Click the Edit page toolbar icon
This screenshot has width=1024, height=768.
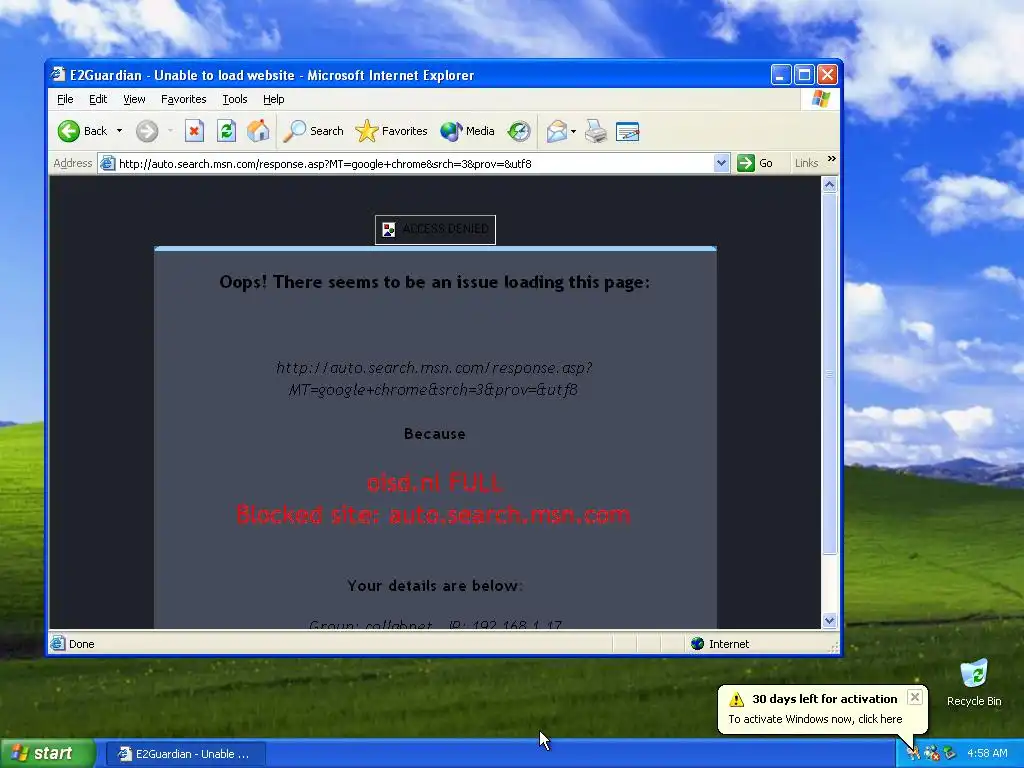(628, 131)
